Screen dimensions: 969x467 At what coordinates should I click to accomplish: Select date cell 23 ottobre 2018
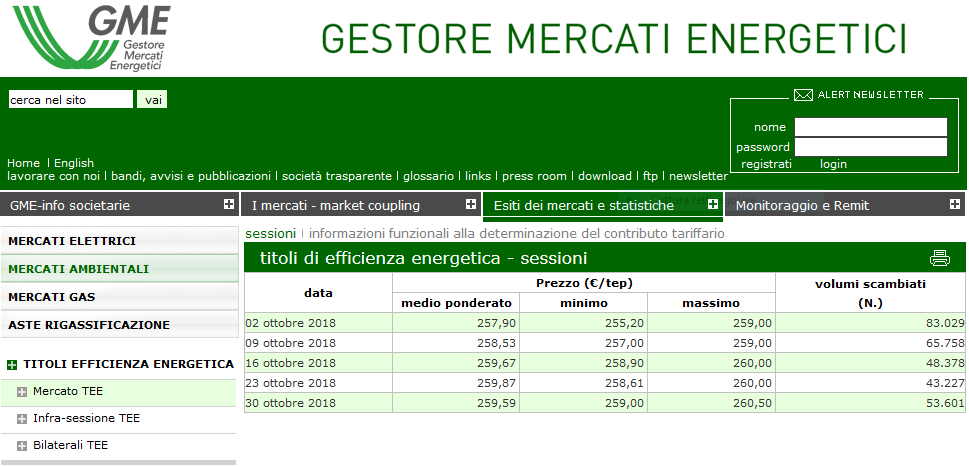coord(318,383)
